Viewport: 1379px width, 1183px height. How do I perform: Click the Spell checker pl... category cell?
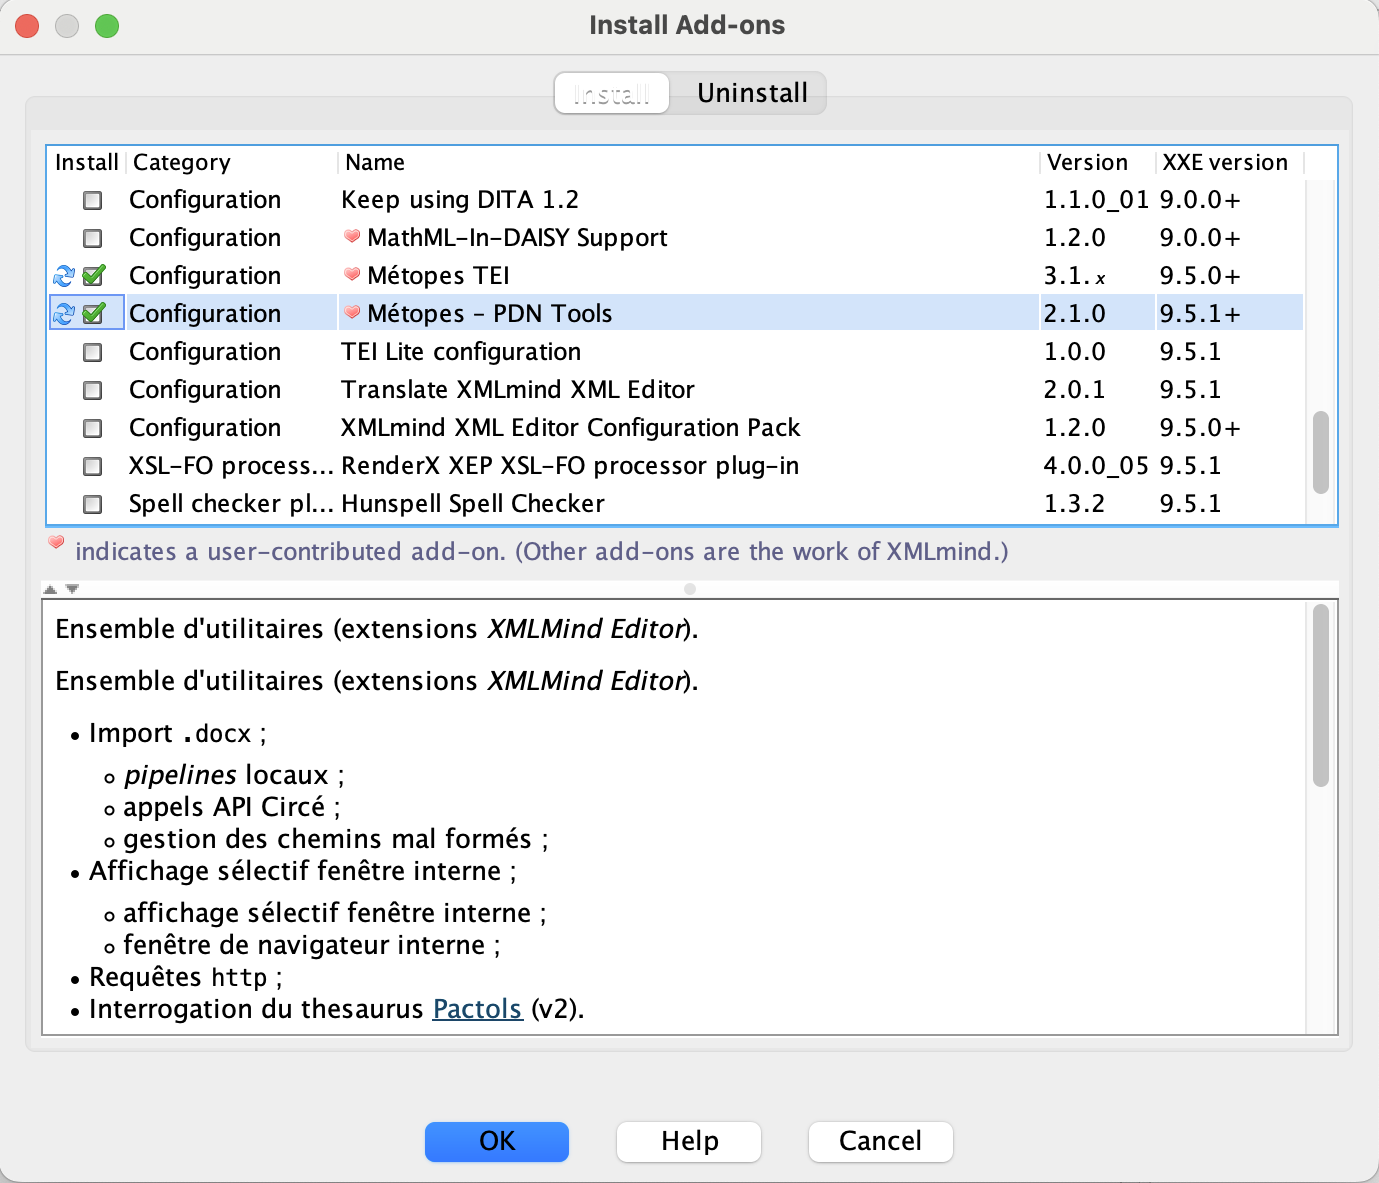tap(231, 504)
